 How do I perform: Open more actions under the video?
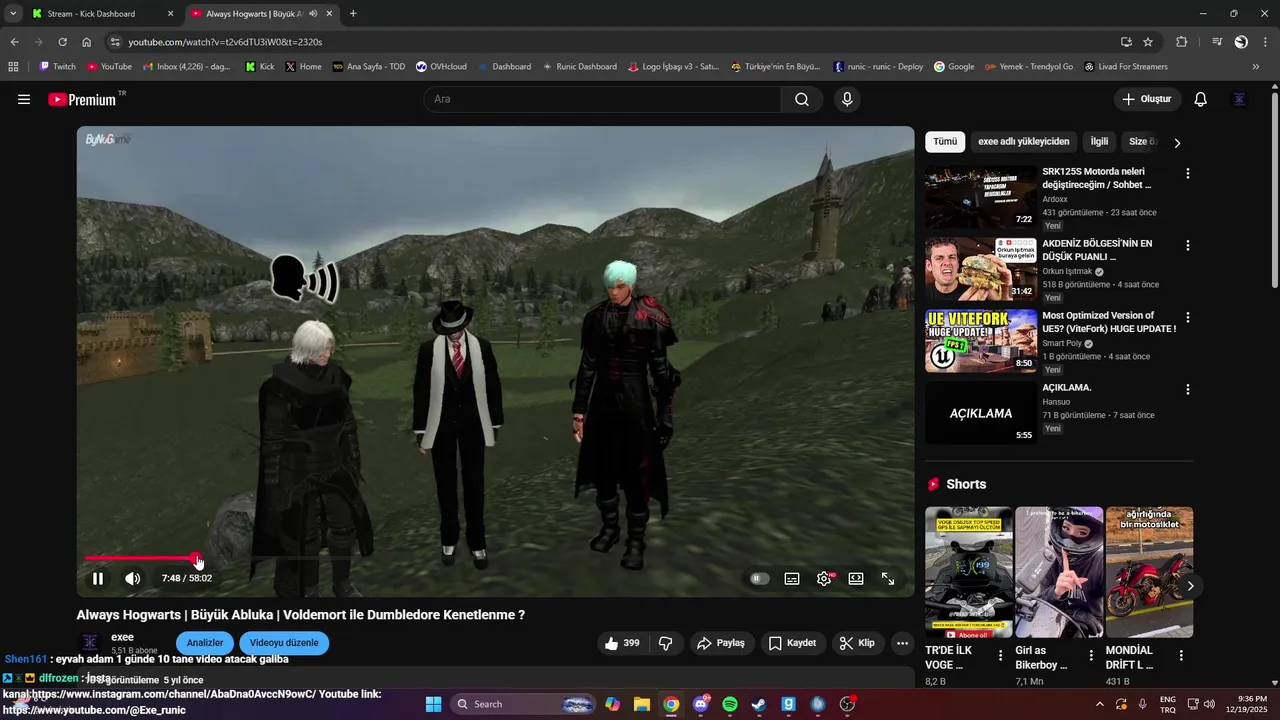(x=902, y=643)
